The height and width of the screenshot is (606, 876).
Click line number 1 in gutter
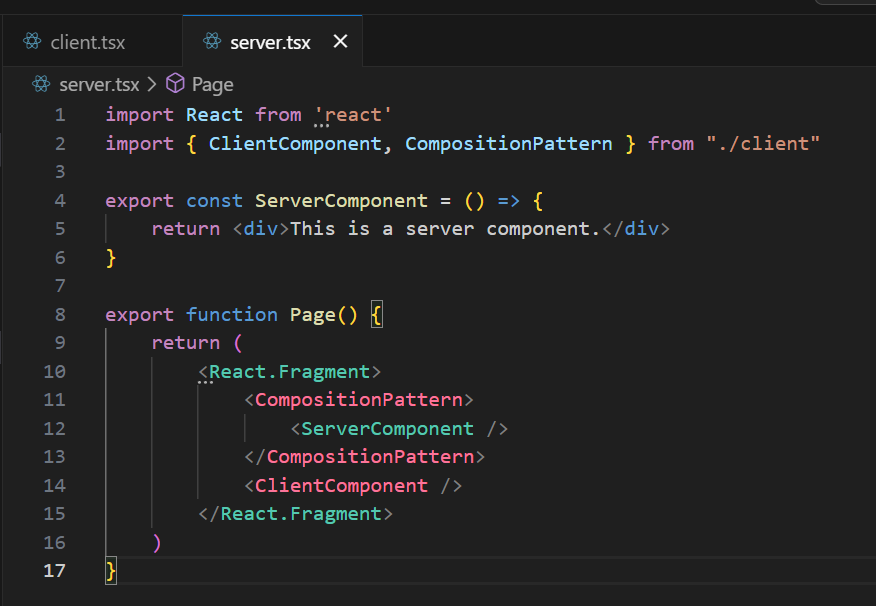point(60,115)
